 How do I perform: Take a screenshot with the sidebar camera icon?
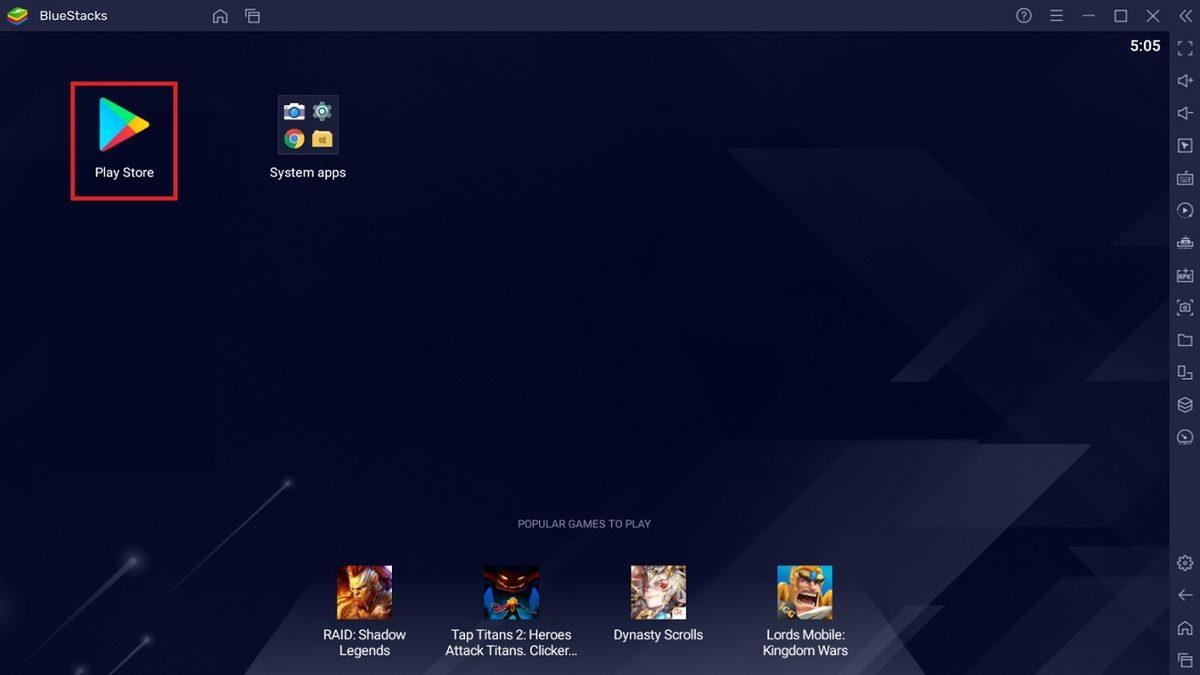(x=1185, y=308)
